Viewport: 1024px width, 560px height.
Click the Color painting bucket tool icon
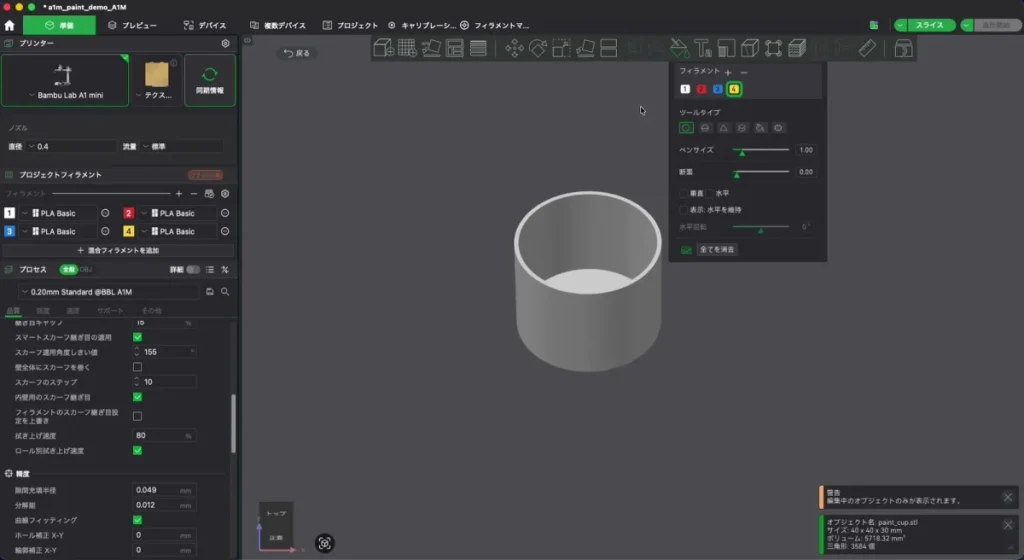point(679,48)
